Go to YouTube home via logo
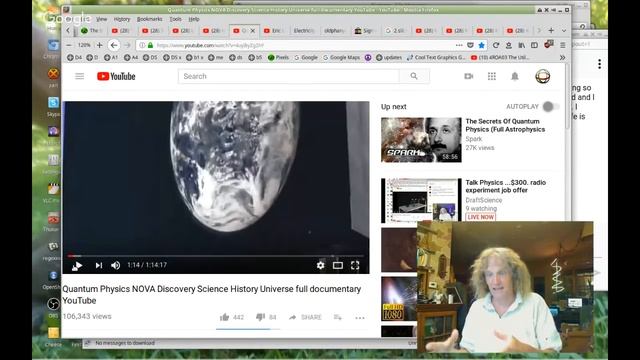 pos(116,76)
